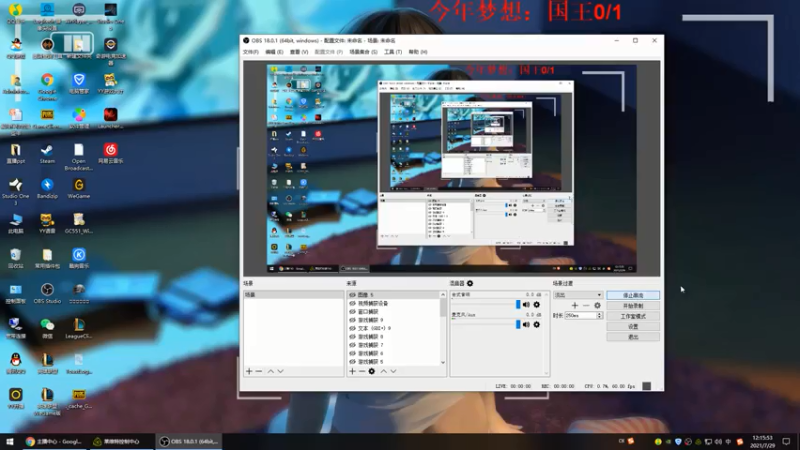Move scene down with the arrow
The height and width of the screenshot is (450, 800).
point(280,371)
